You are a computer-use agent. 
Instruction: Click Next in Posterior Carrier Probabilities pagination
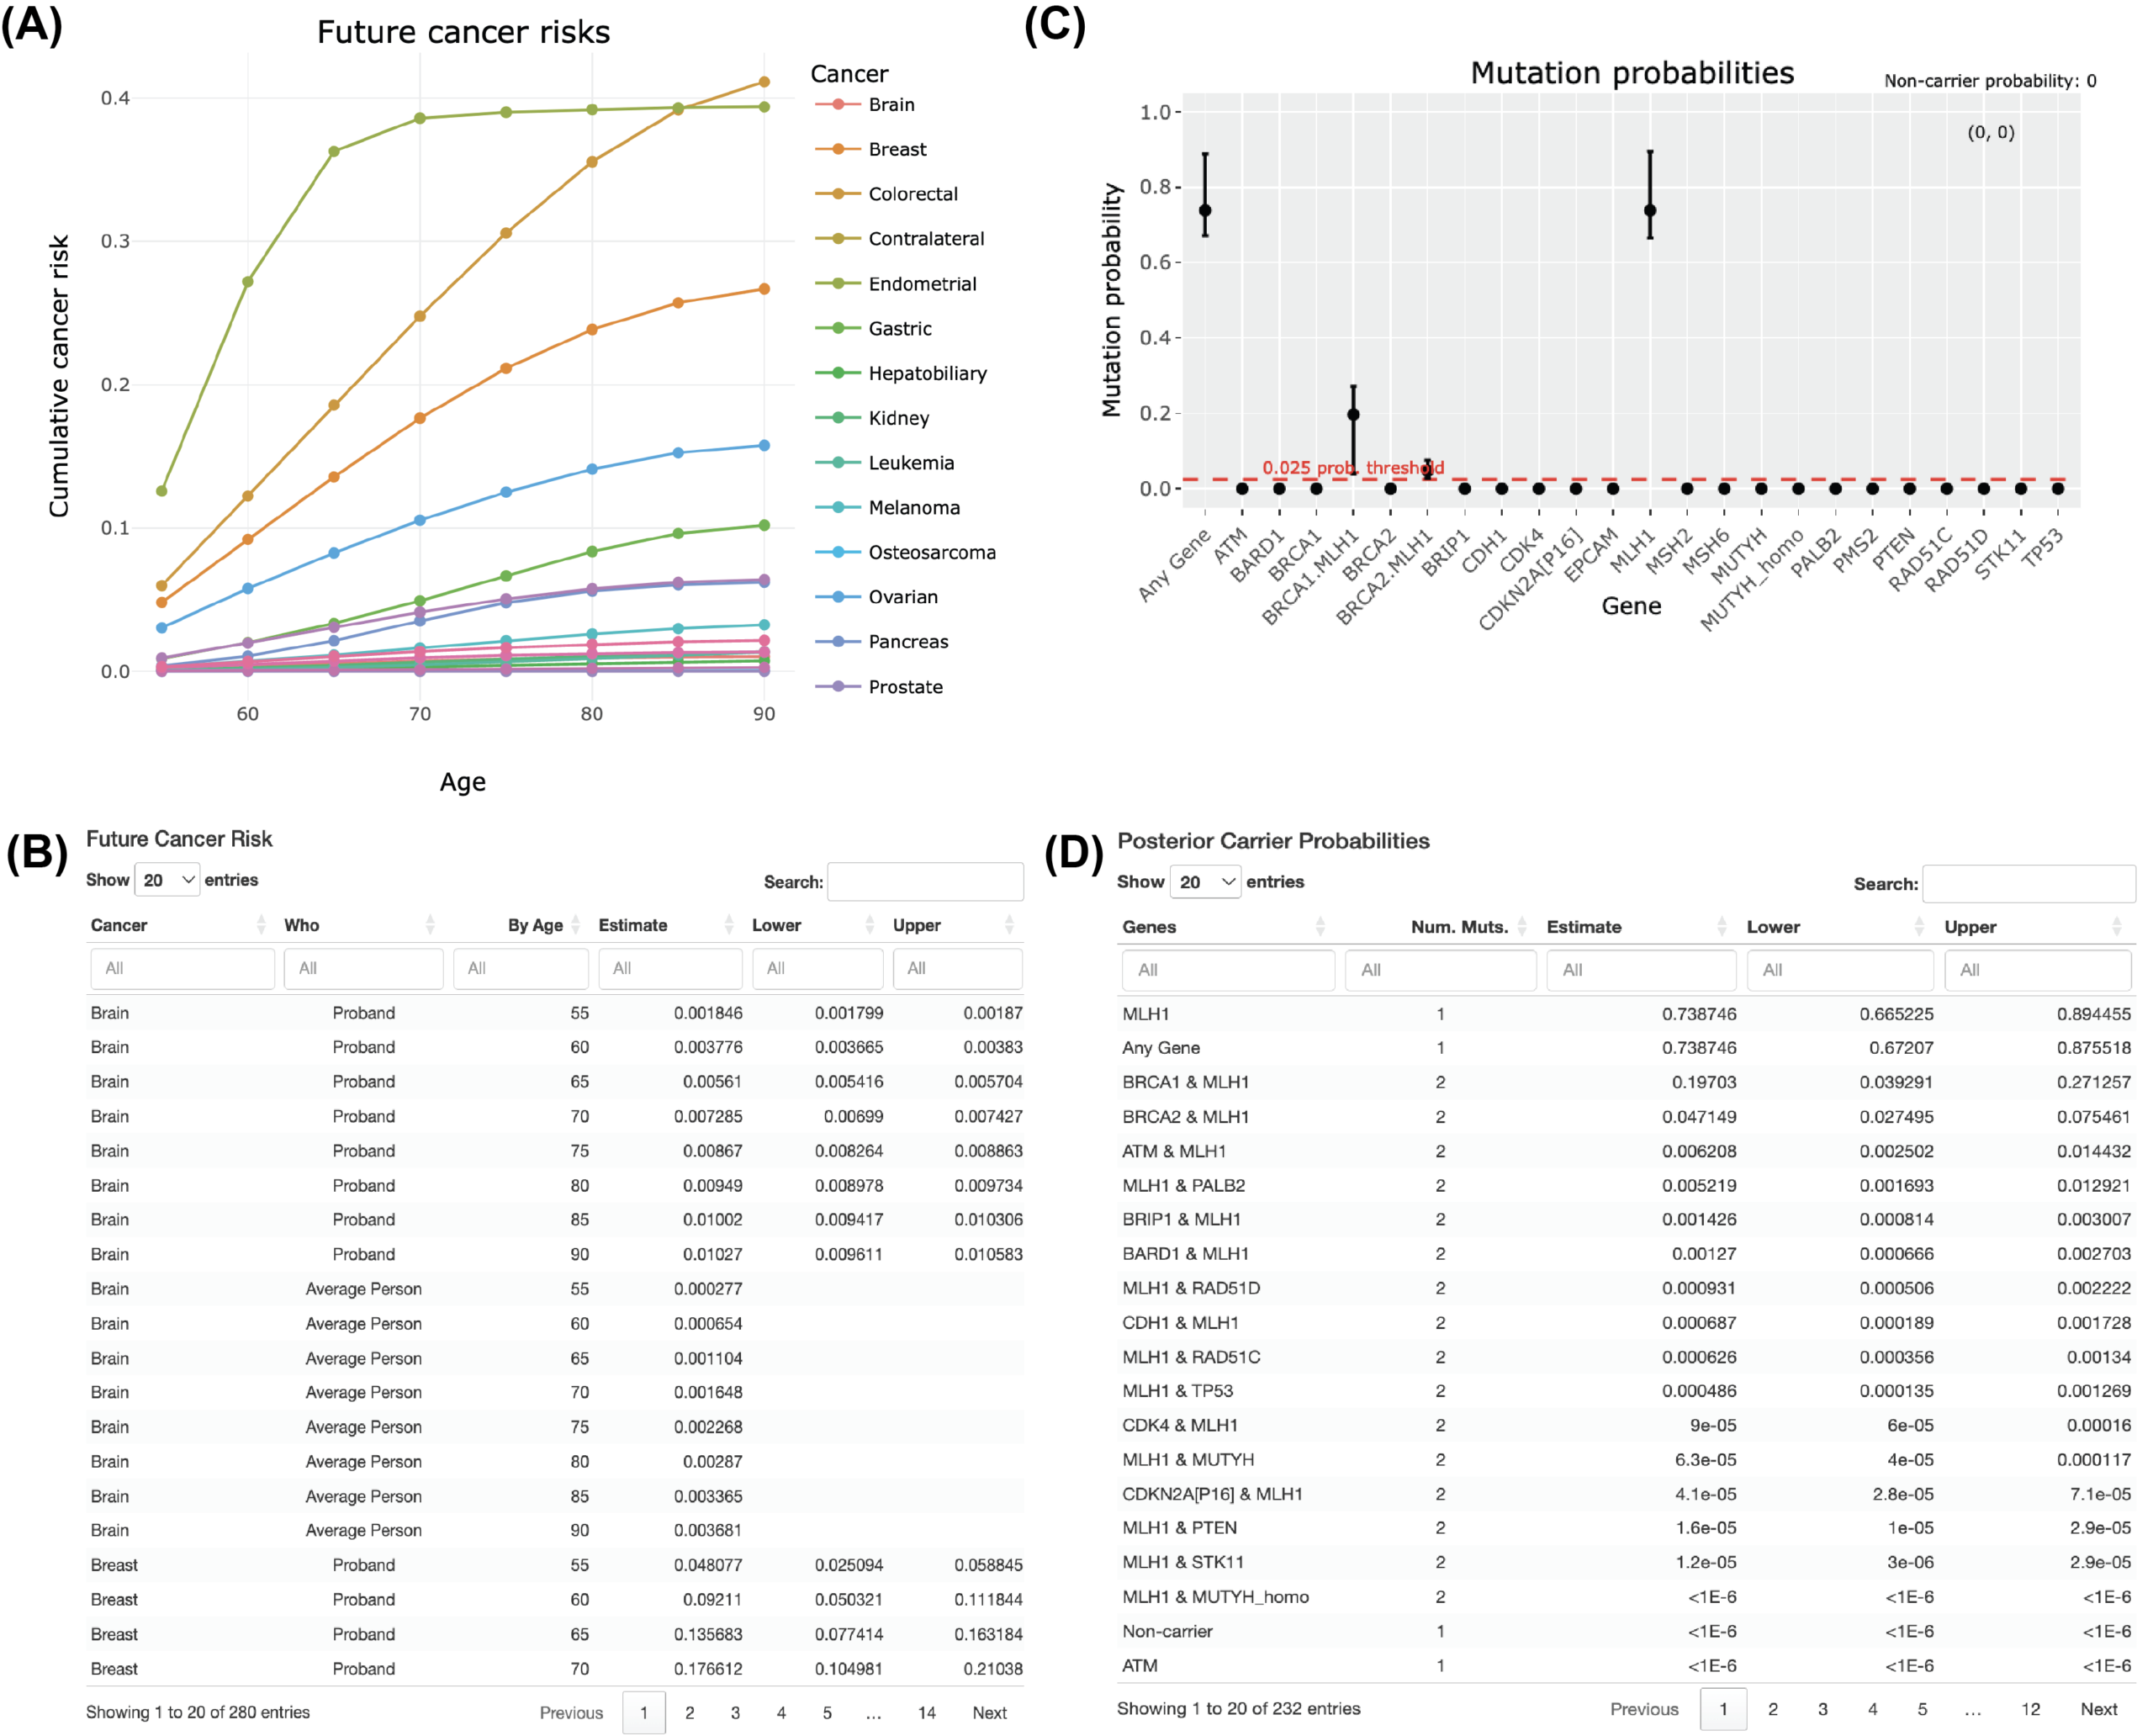pyautogui.click(x=2099, y=1710)
